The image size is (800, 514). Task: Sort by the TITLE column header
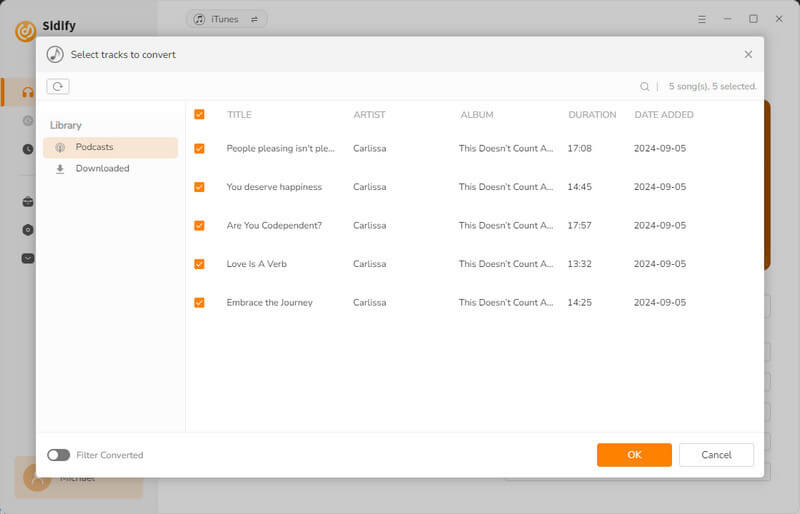(x=239, y=115)
